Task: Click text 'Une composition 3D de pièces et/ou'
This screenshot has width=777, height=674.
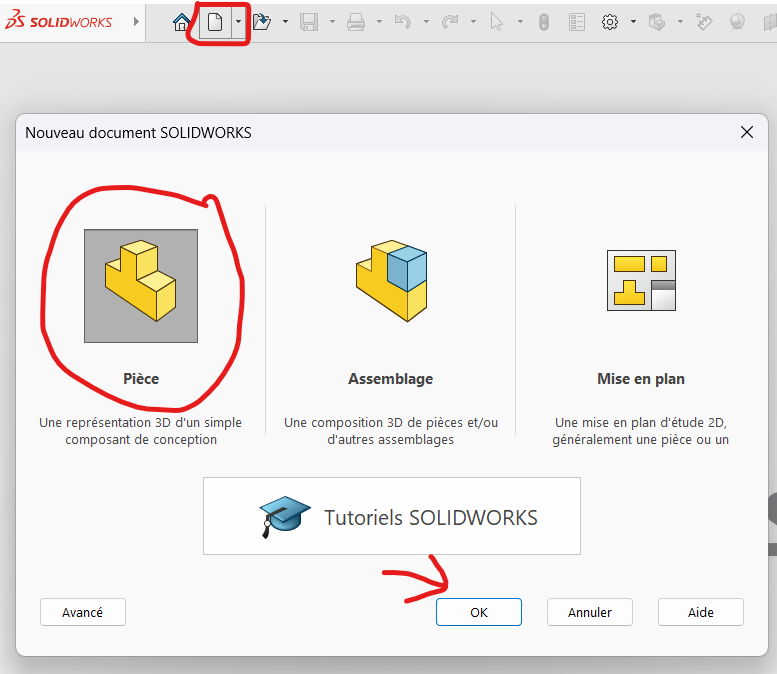Action: [391, 422]
